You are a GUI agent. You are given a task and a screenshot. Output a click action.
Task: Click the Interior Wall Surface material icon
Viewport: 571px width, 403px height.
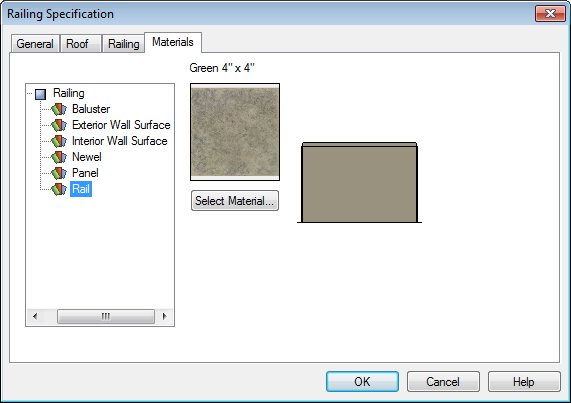point(59,141)
